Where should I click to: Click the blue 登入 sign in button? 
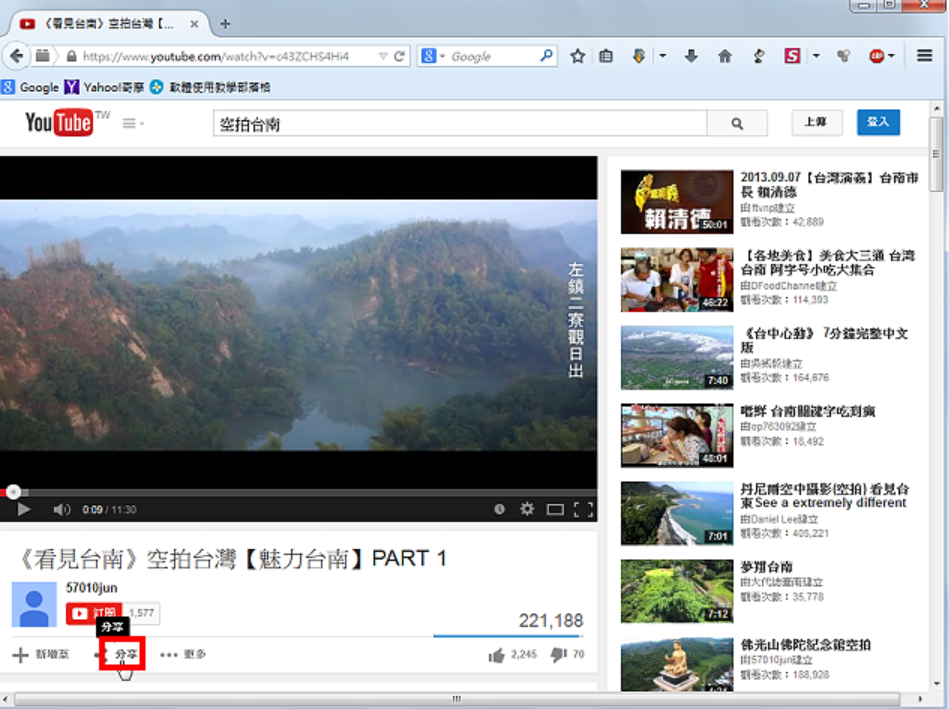[878, 122]
